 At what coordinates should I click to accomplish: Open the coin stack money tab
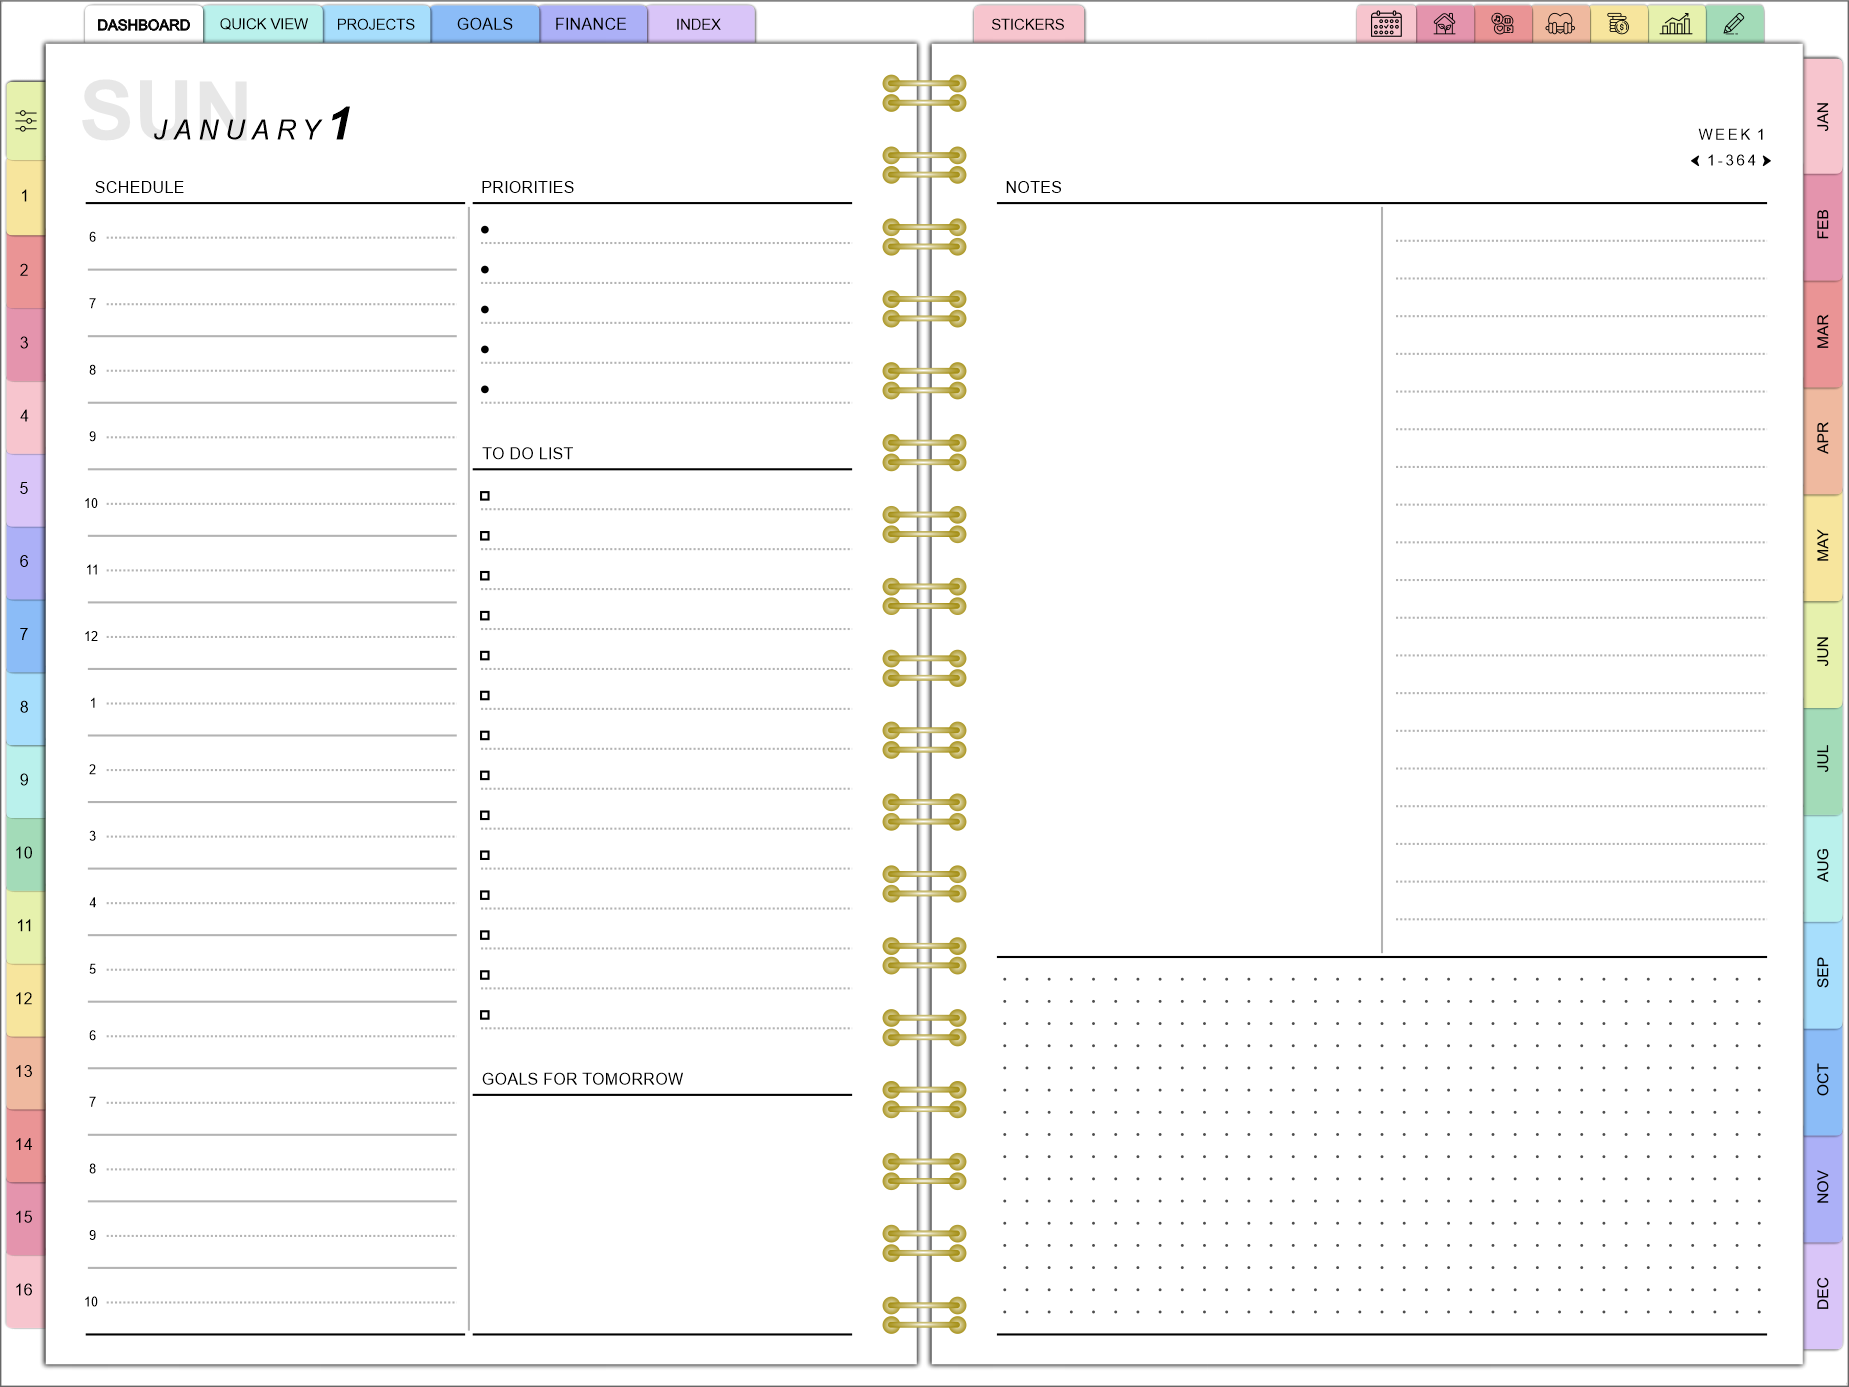1618,24
